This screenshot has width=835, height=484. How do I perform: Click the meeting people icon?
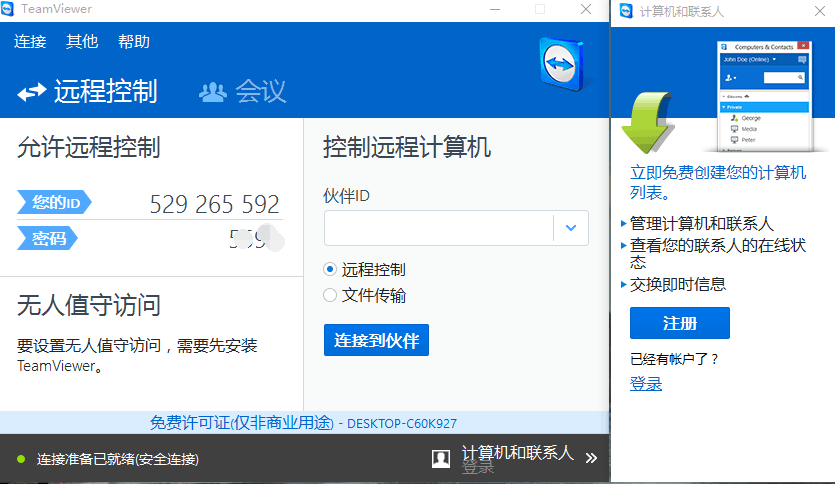click(x=212, y=92)
